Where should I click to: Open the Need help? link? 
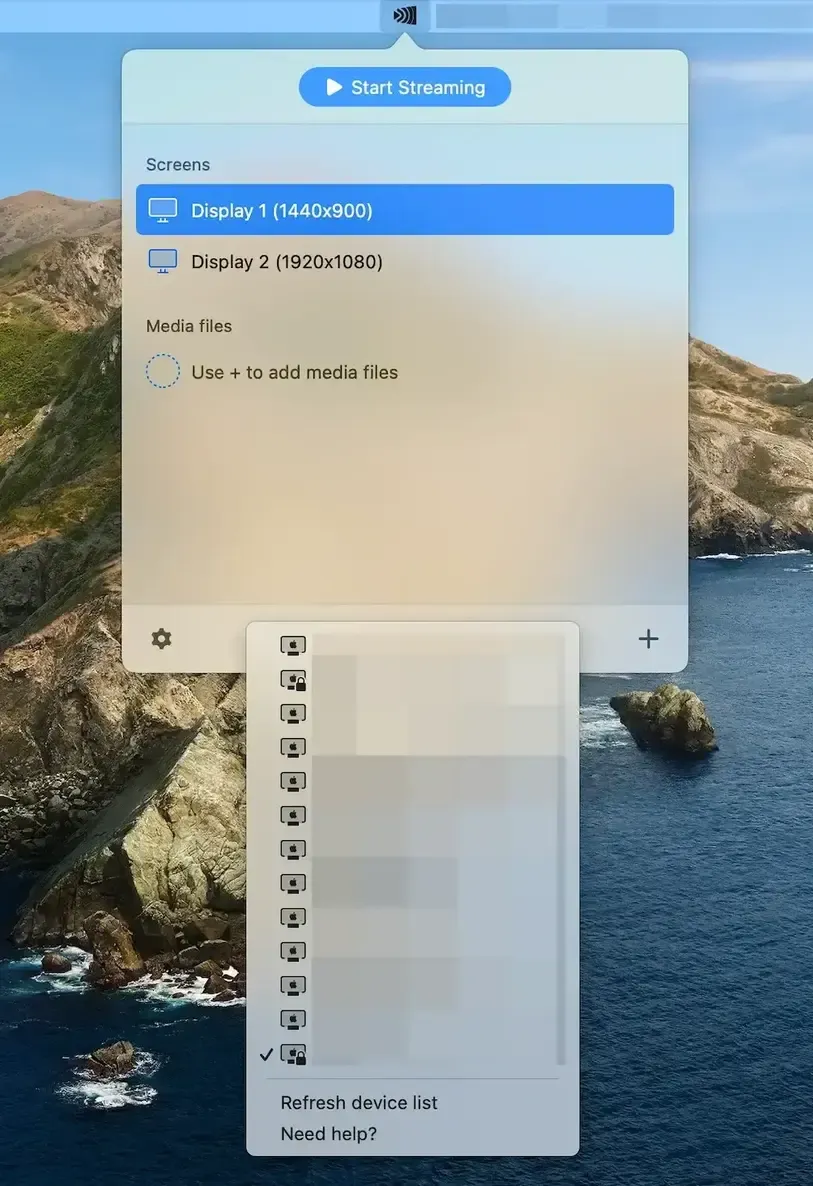(328, 1134)
